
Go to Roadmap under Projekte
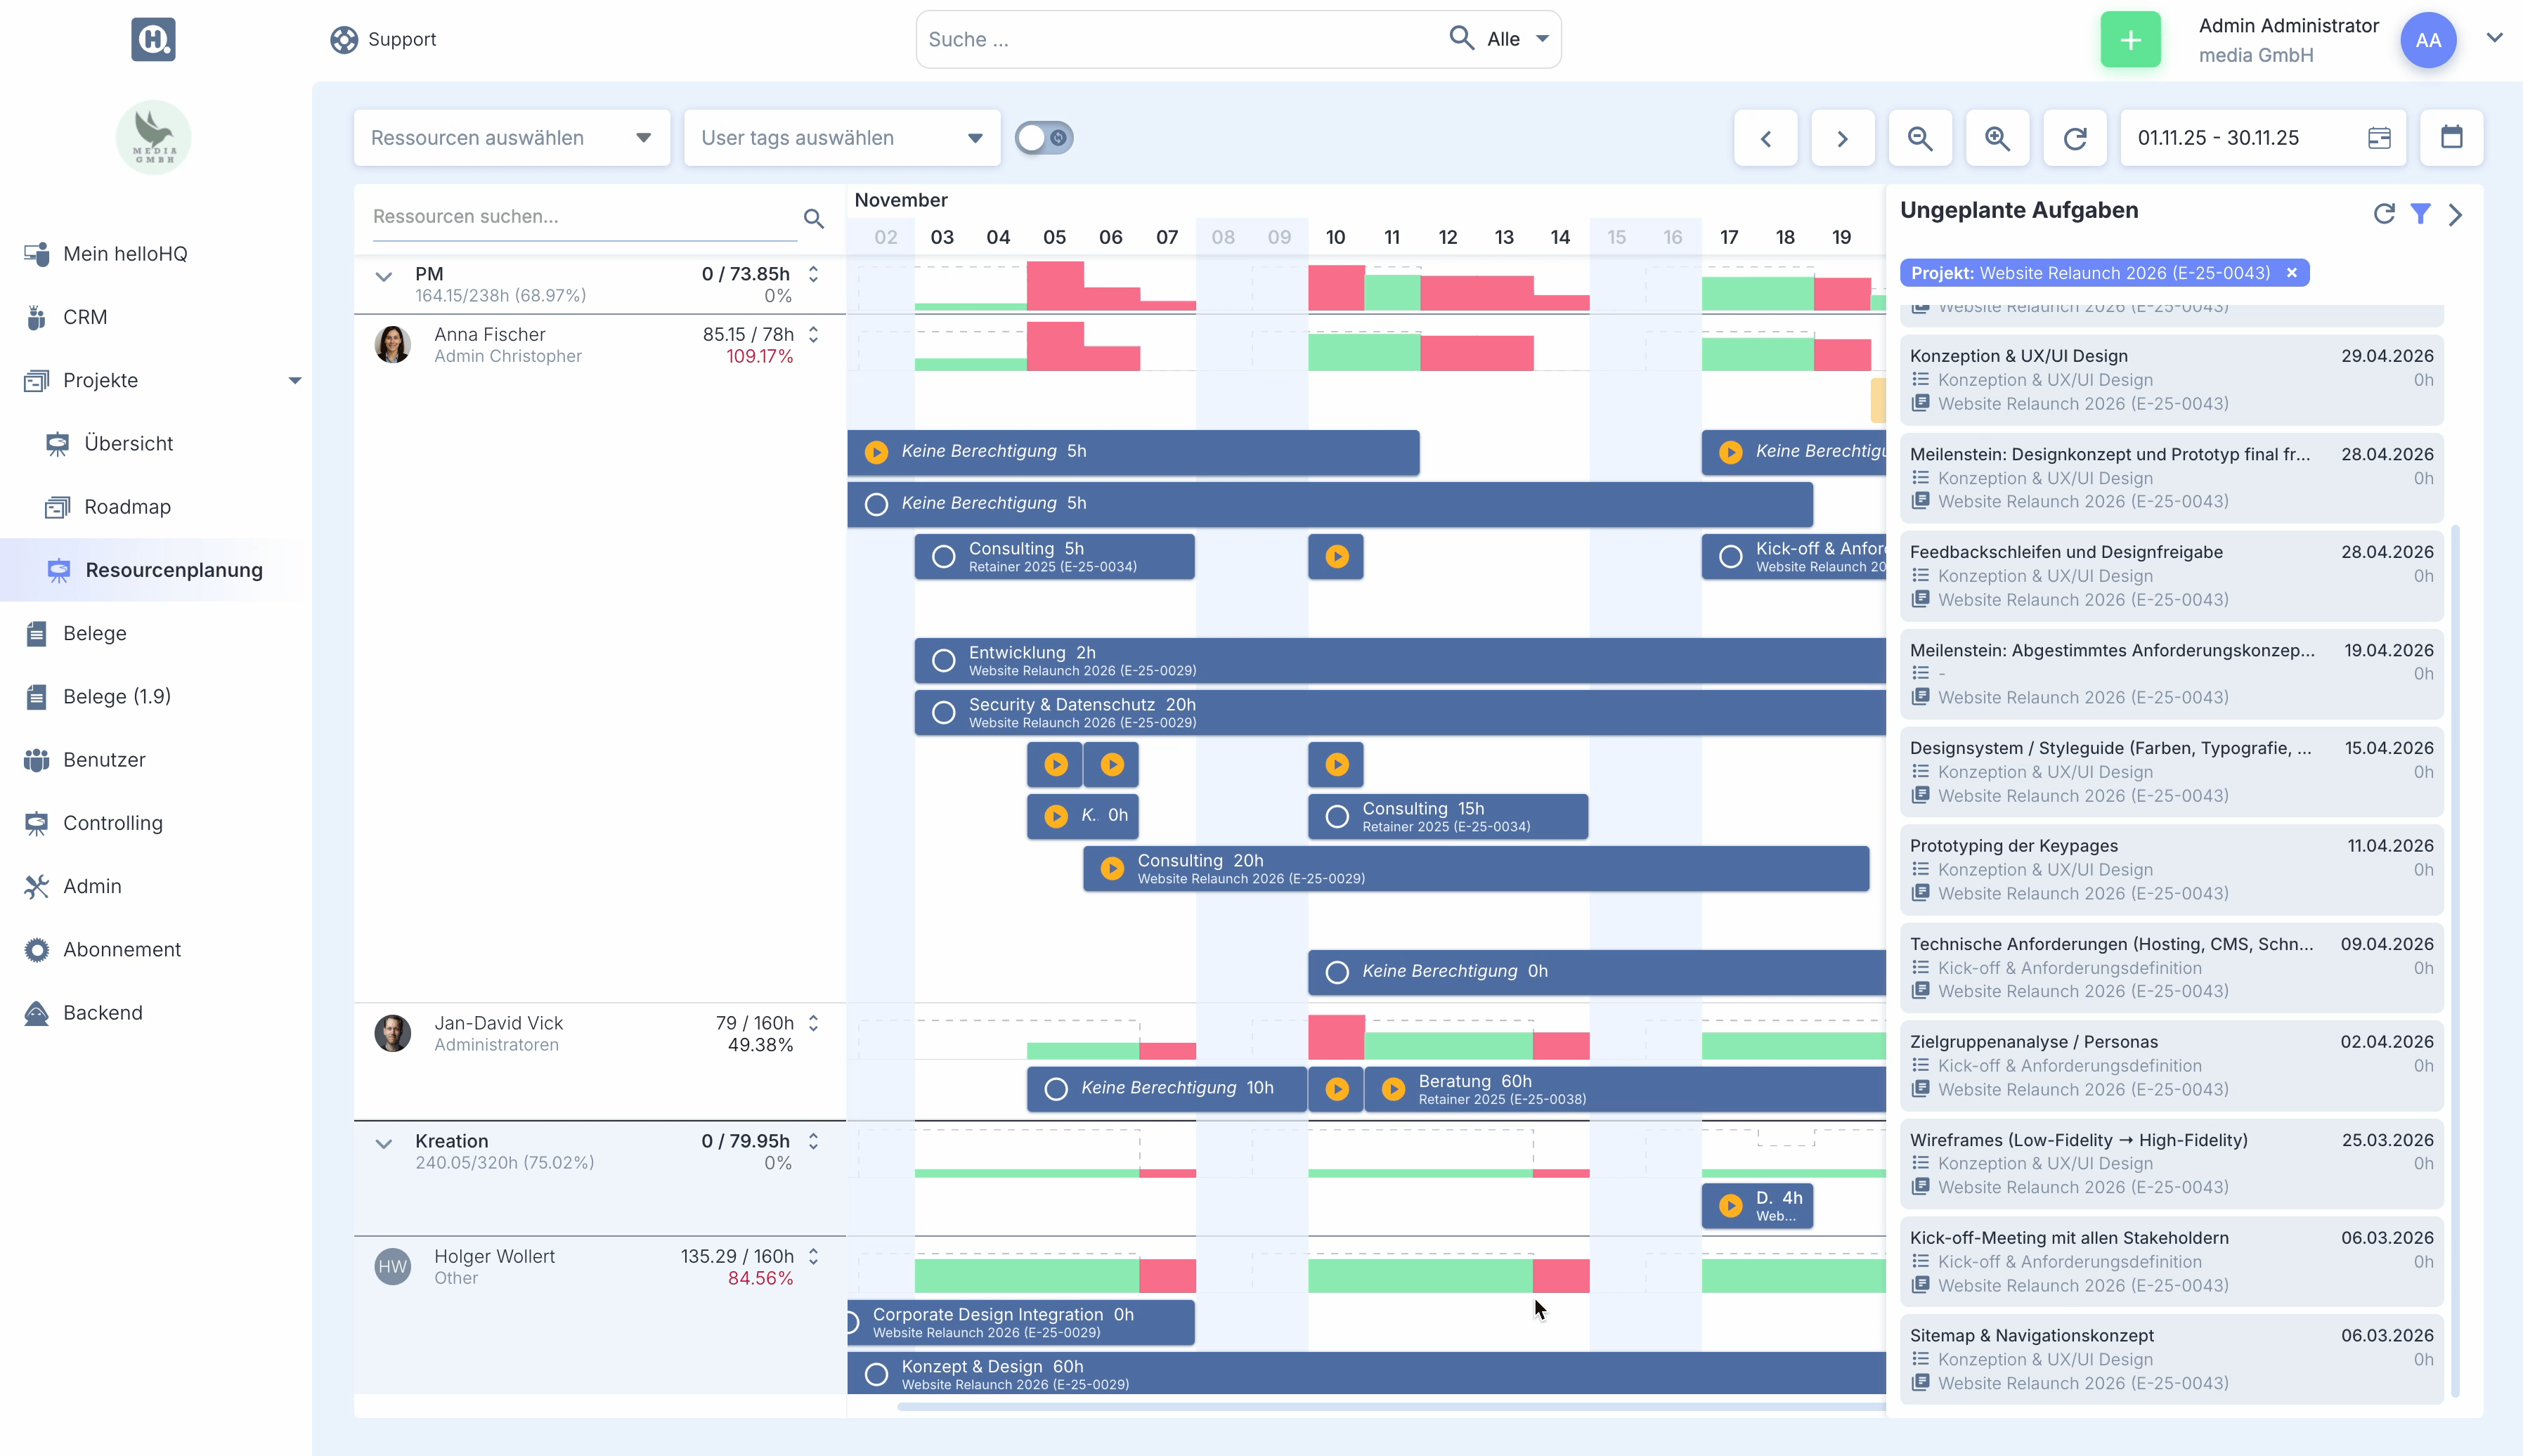(x=127, y=507)
